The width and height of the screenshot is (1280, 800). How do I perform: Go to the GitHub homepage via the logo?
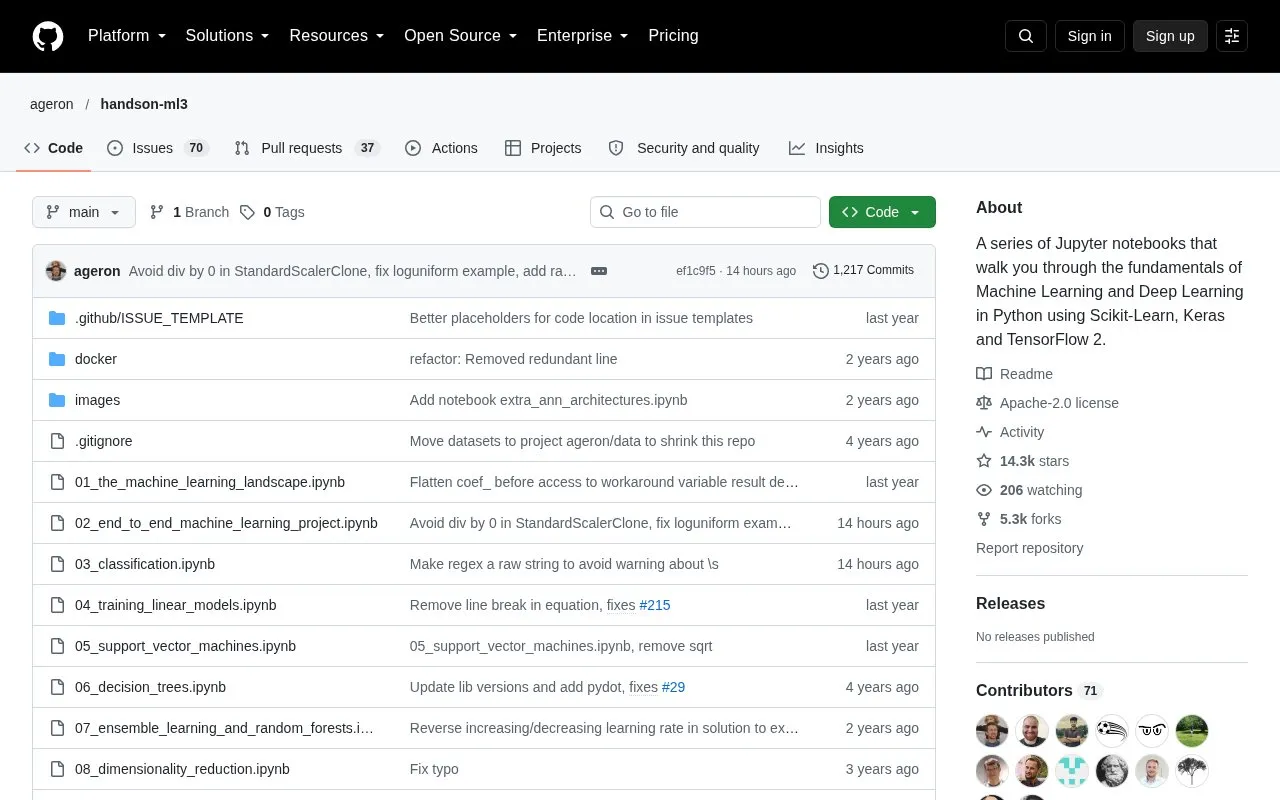pyautogui.click(x=48, y=36)
